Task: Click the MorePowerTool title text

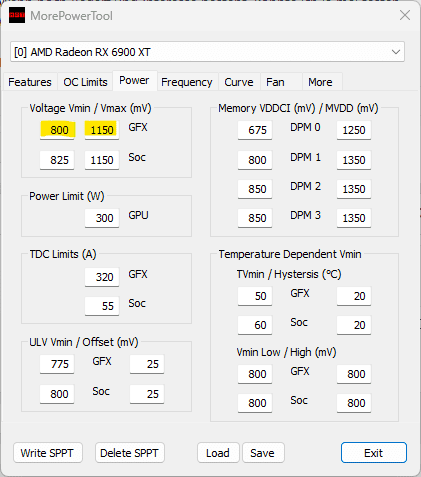Action: coord(71,16)
